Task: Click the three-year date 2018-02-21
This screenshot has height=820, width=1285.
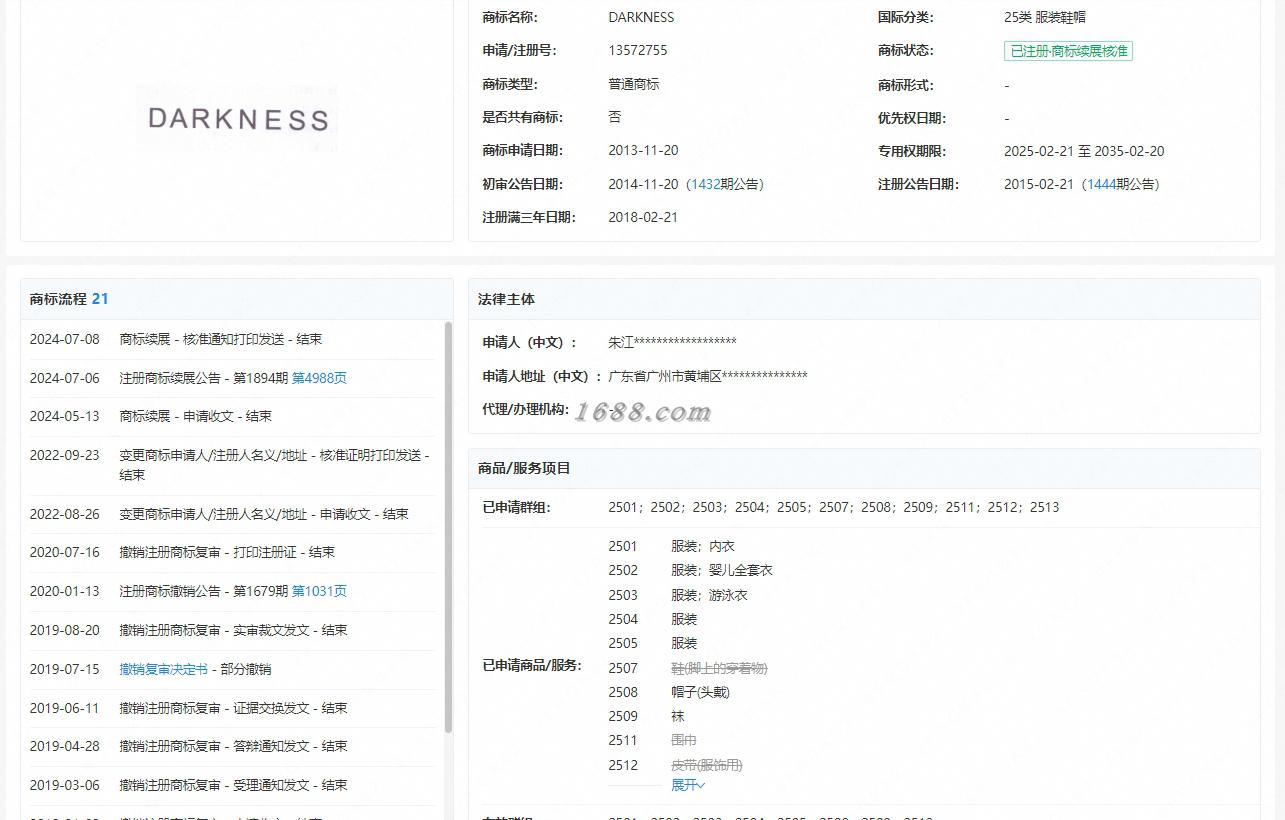Action: click(643, 217)
